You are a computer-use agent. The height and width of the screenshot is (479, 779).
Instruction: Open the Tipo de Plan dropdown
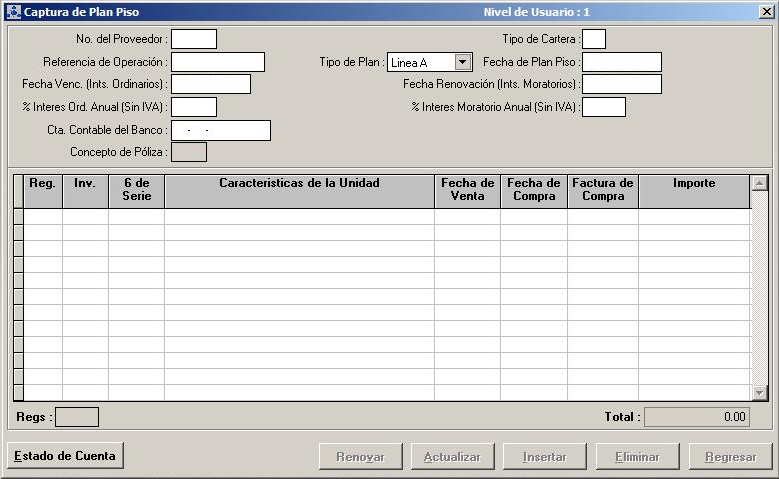tap(462, 62)
